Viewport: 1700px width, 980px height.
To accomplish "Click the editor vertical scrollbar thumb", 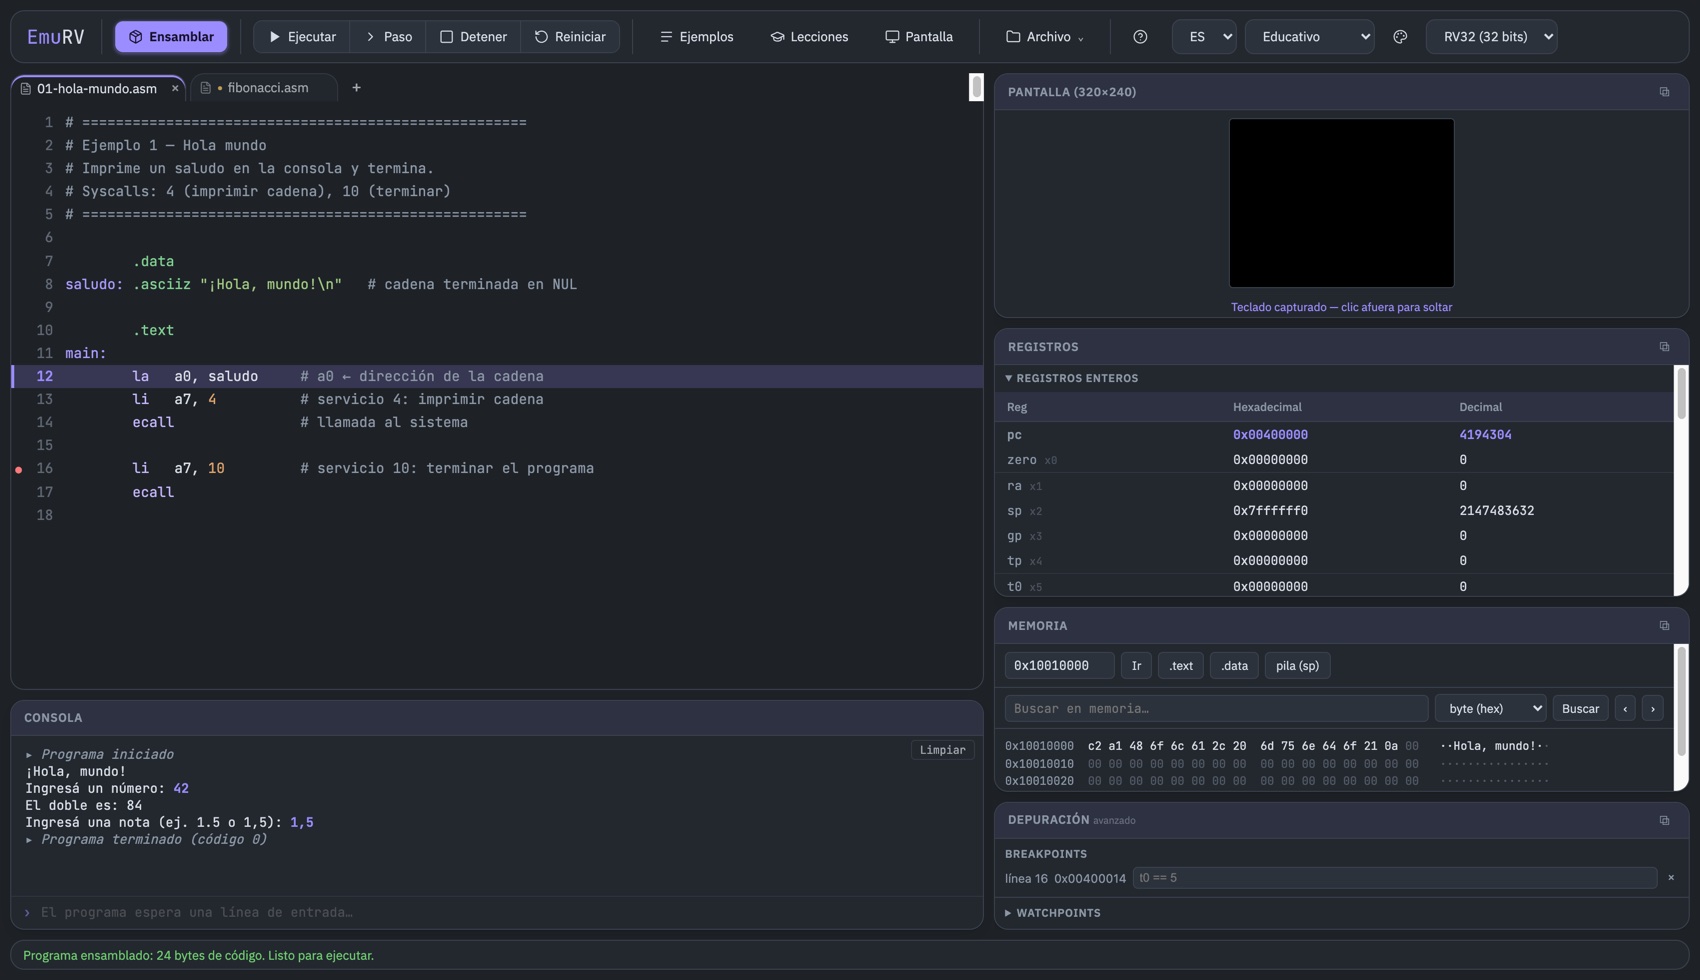I will [x=976, y=87].
